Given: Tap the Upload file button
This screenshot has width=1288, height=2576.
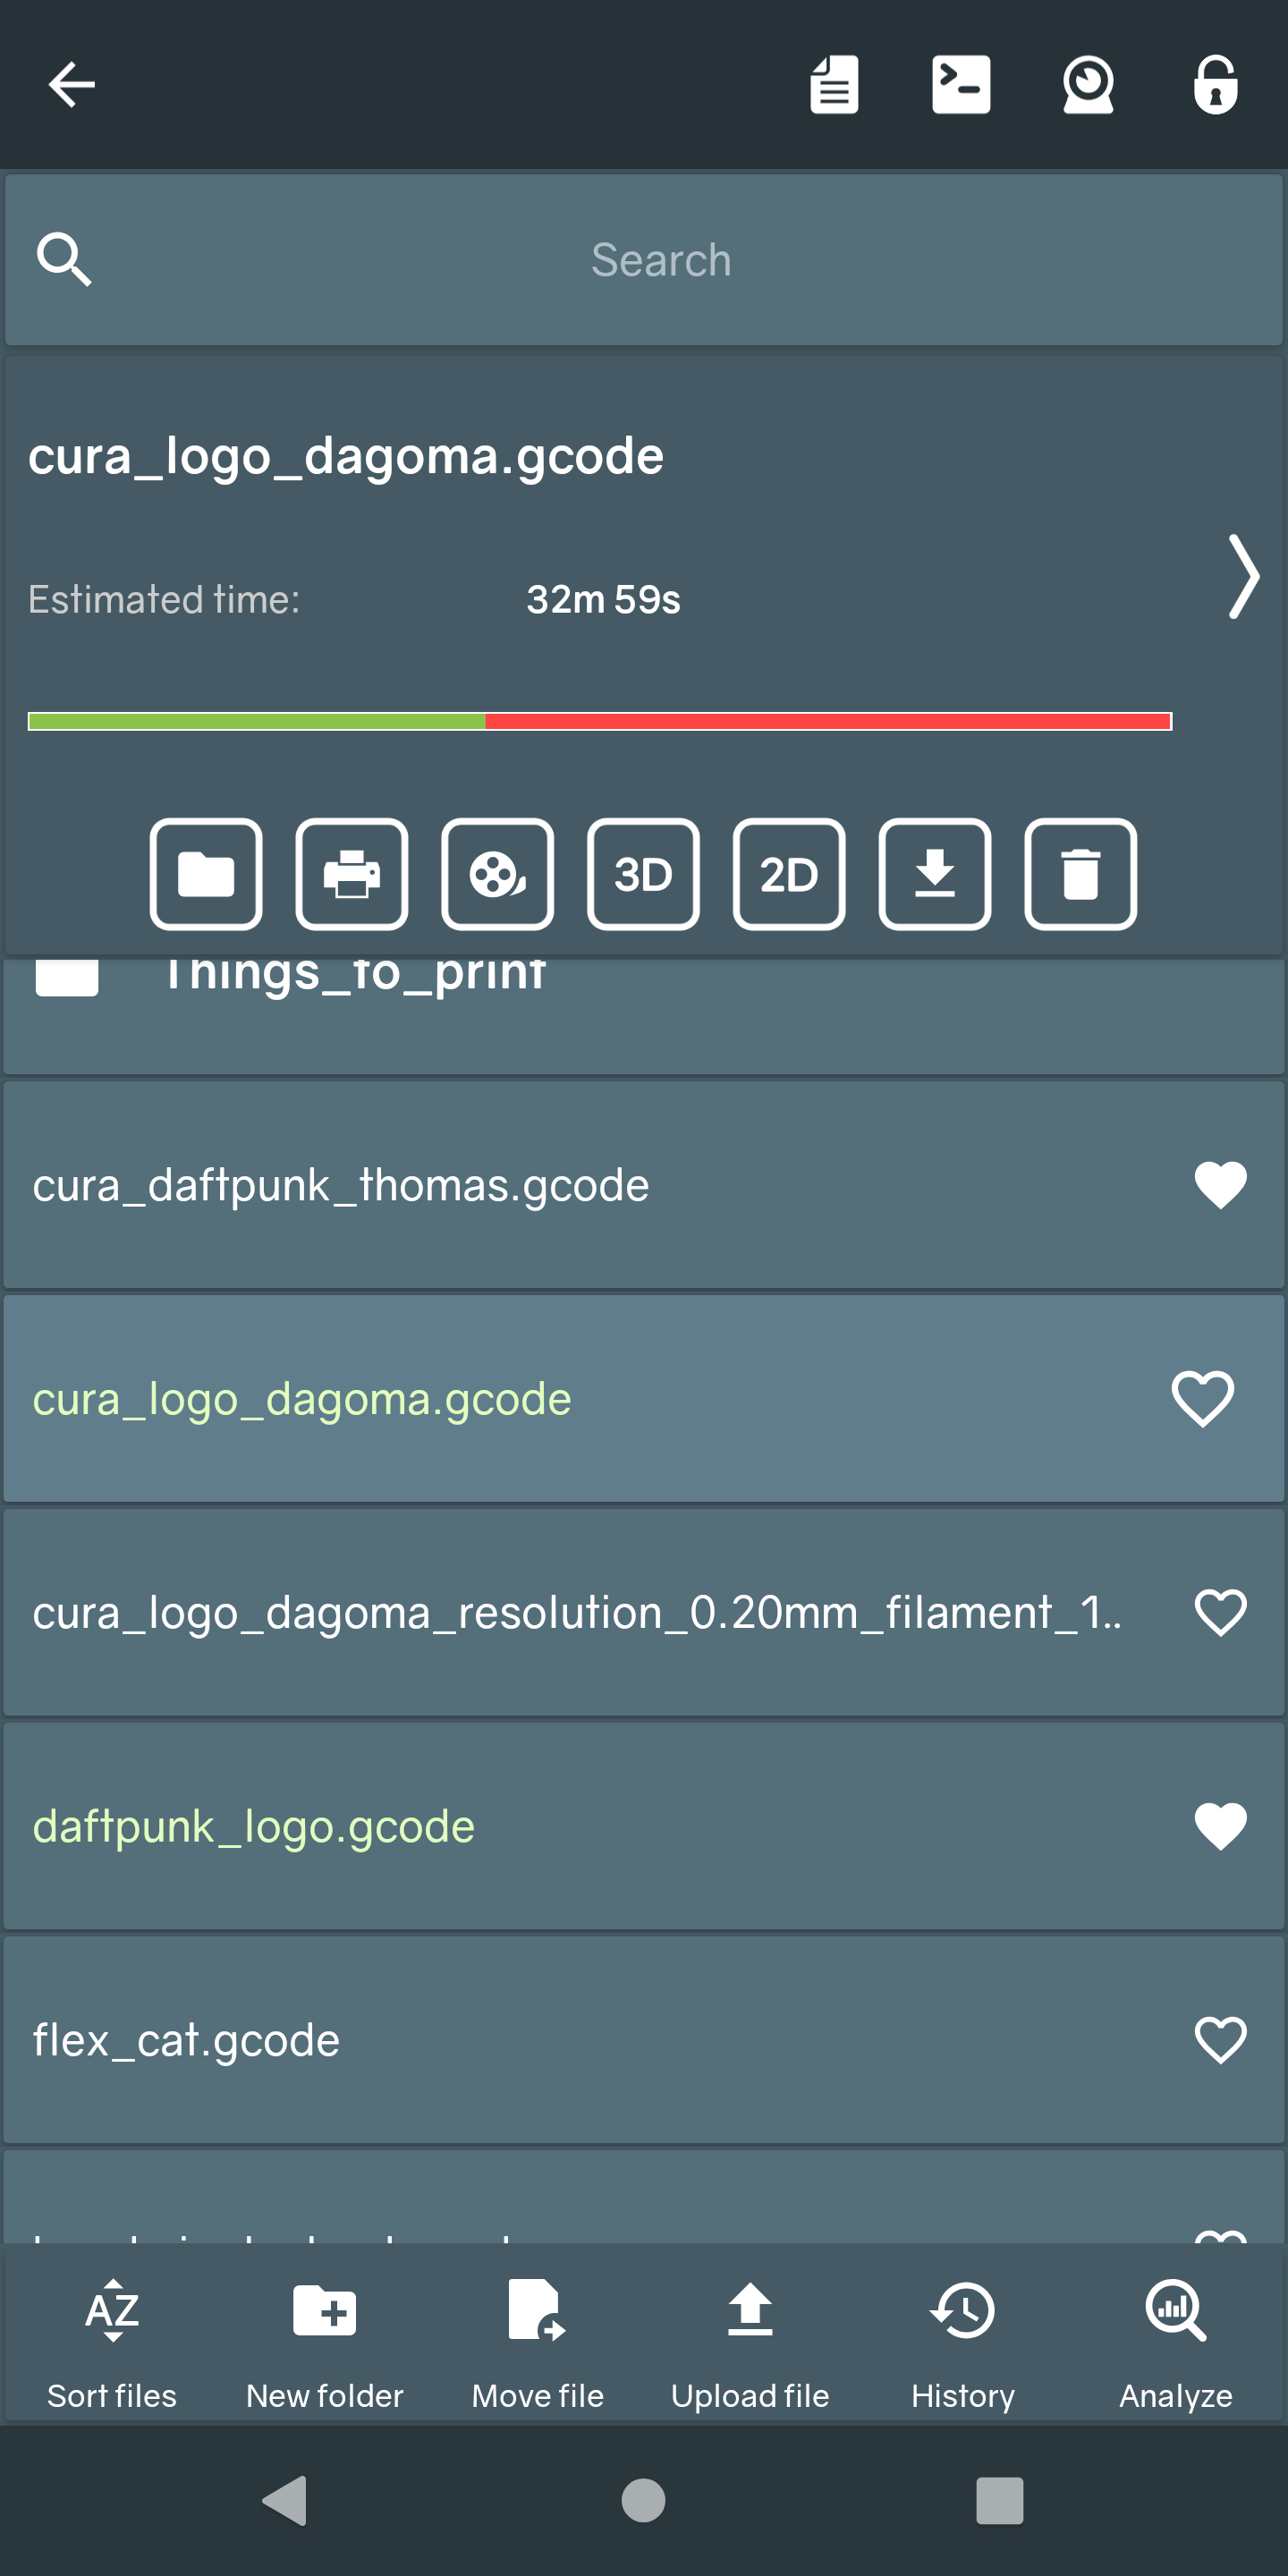Looking at the screenshot, I should coord(750,2340).
